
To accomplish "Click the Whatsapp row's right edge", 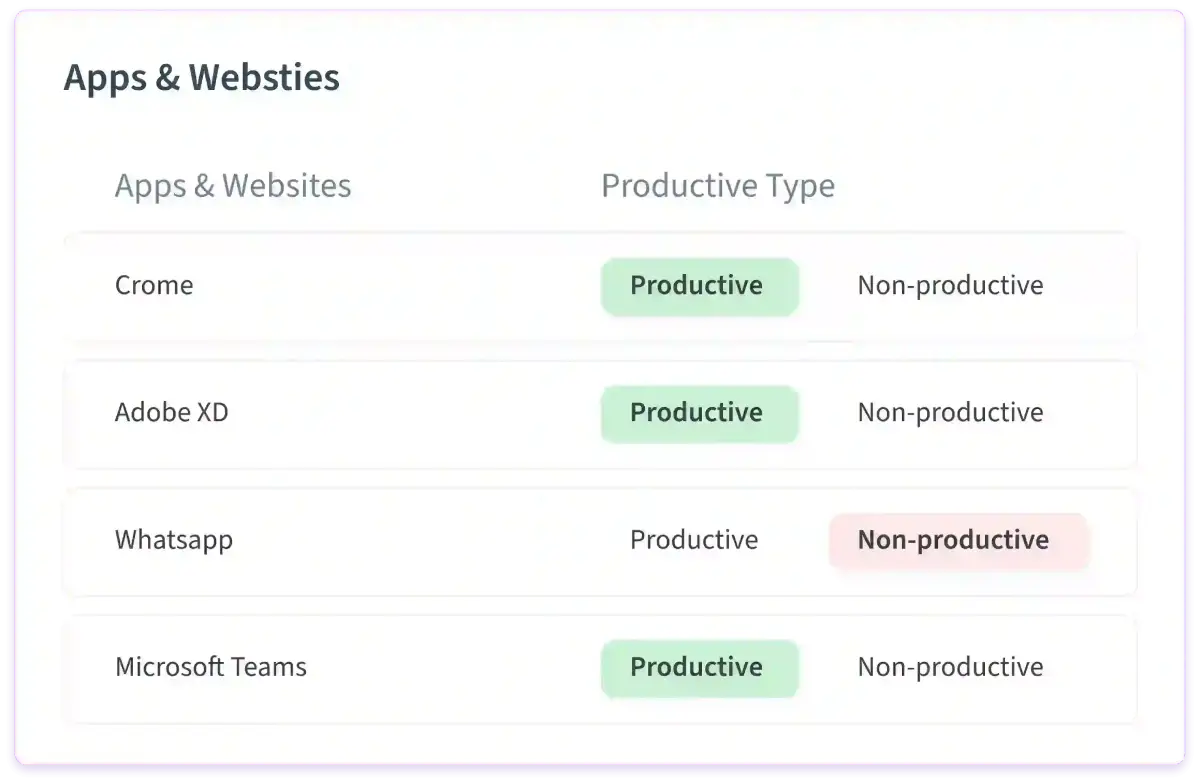I will [x=1118, y=541].
